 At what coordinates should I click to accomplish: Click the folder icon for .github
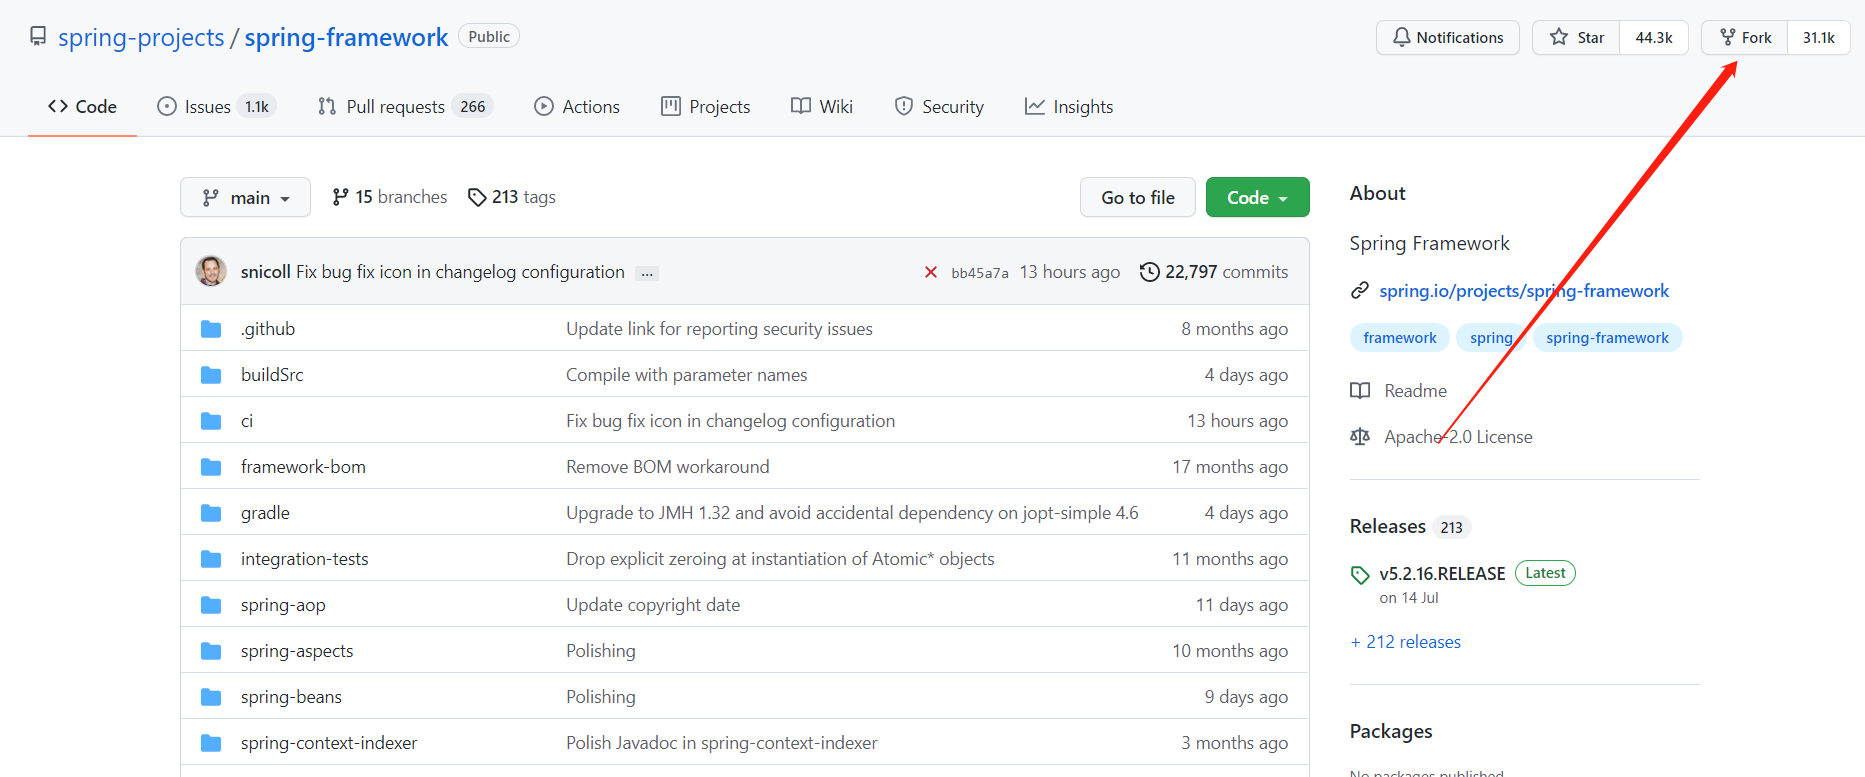tap(211, 328)
